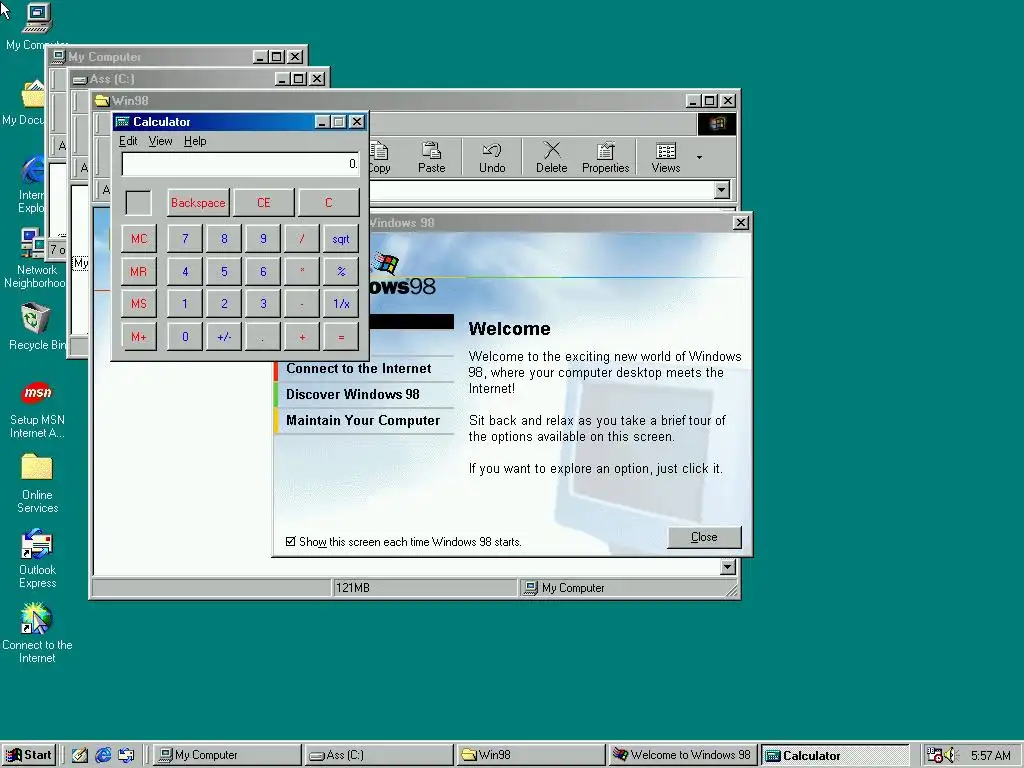Click calculator digit 0 key

(185, 337)
